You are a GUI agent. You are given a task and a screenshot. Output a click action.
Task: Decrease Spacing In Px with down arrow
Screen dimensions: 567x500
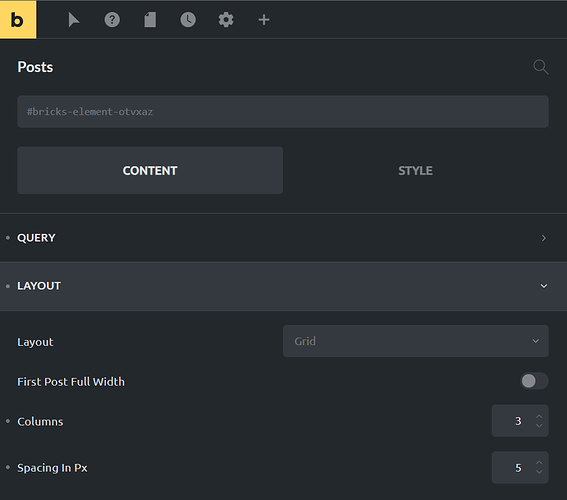click(x=539, y=472)
